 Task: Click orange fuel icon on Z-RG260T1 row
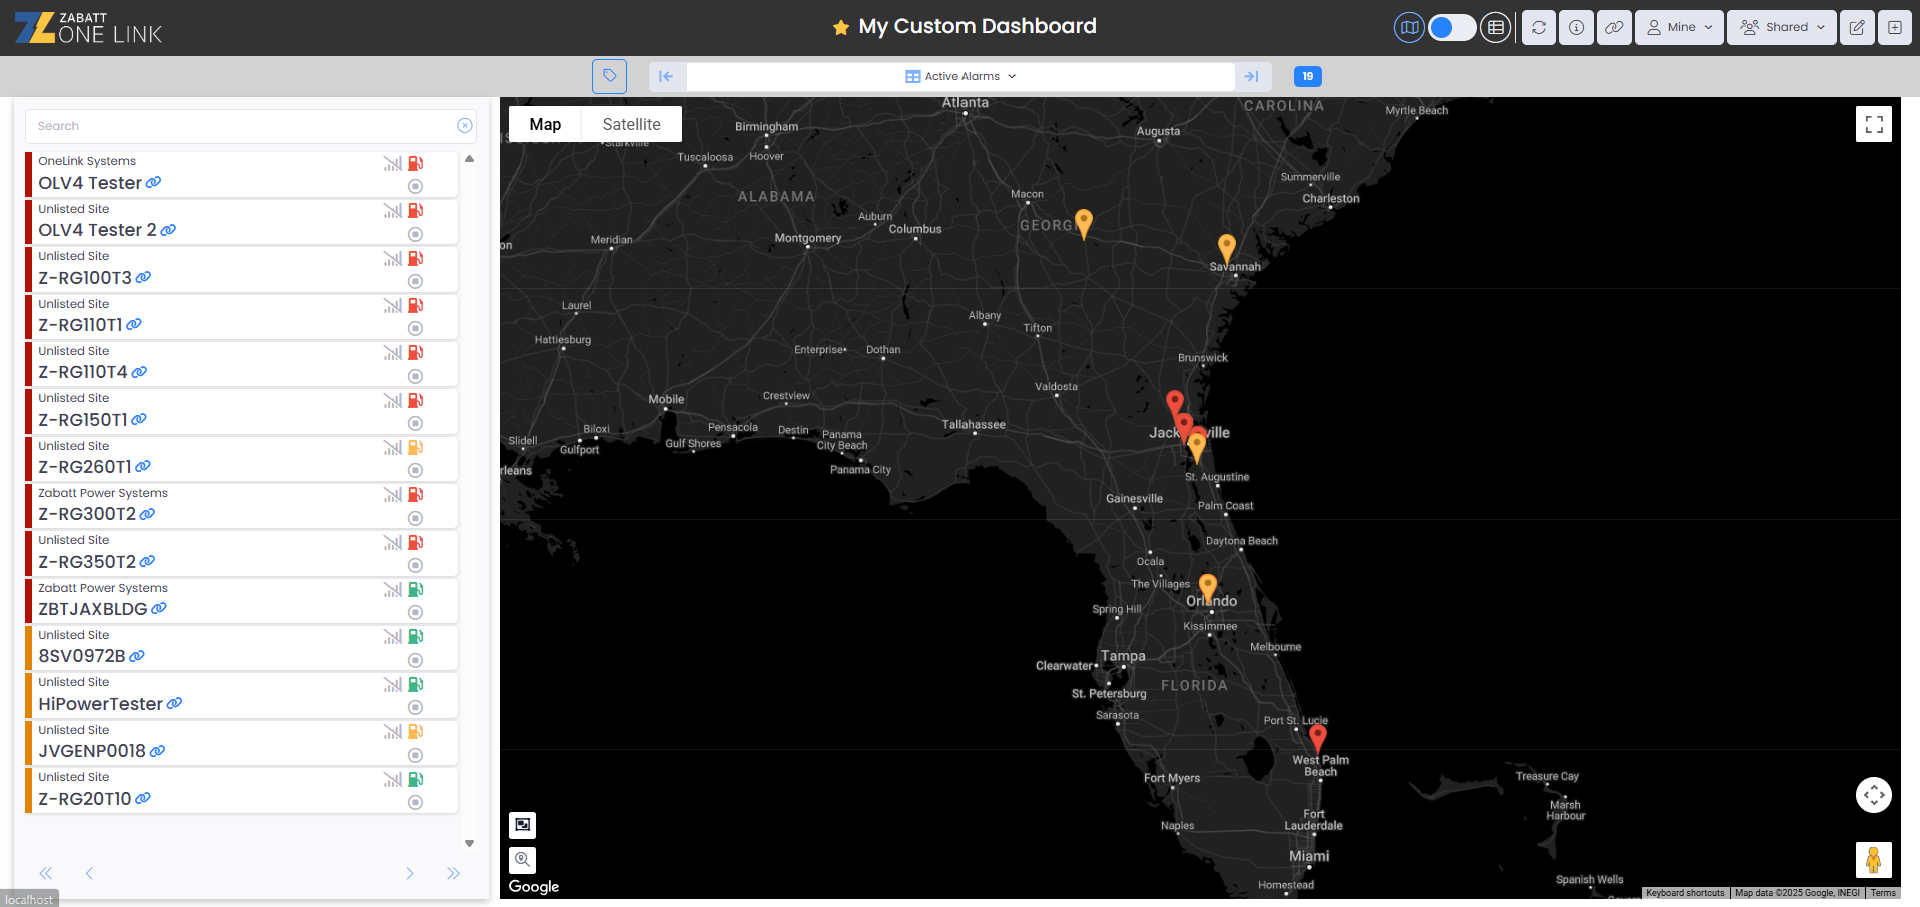point(416,447)
